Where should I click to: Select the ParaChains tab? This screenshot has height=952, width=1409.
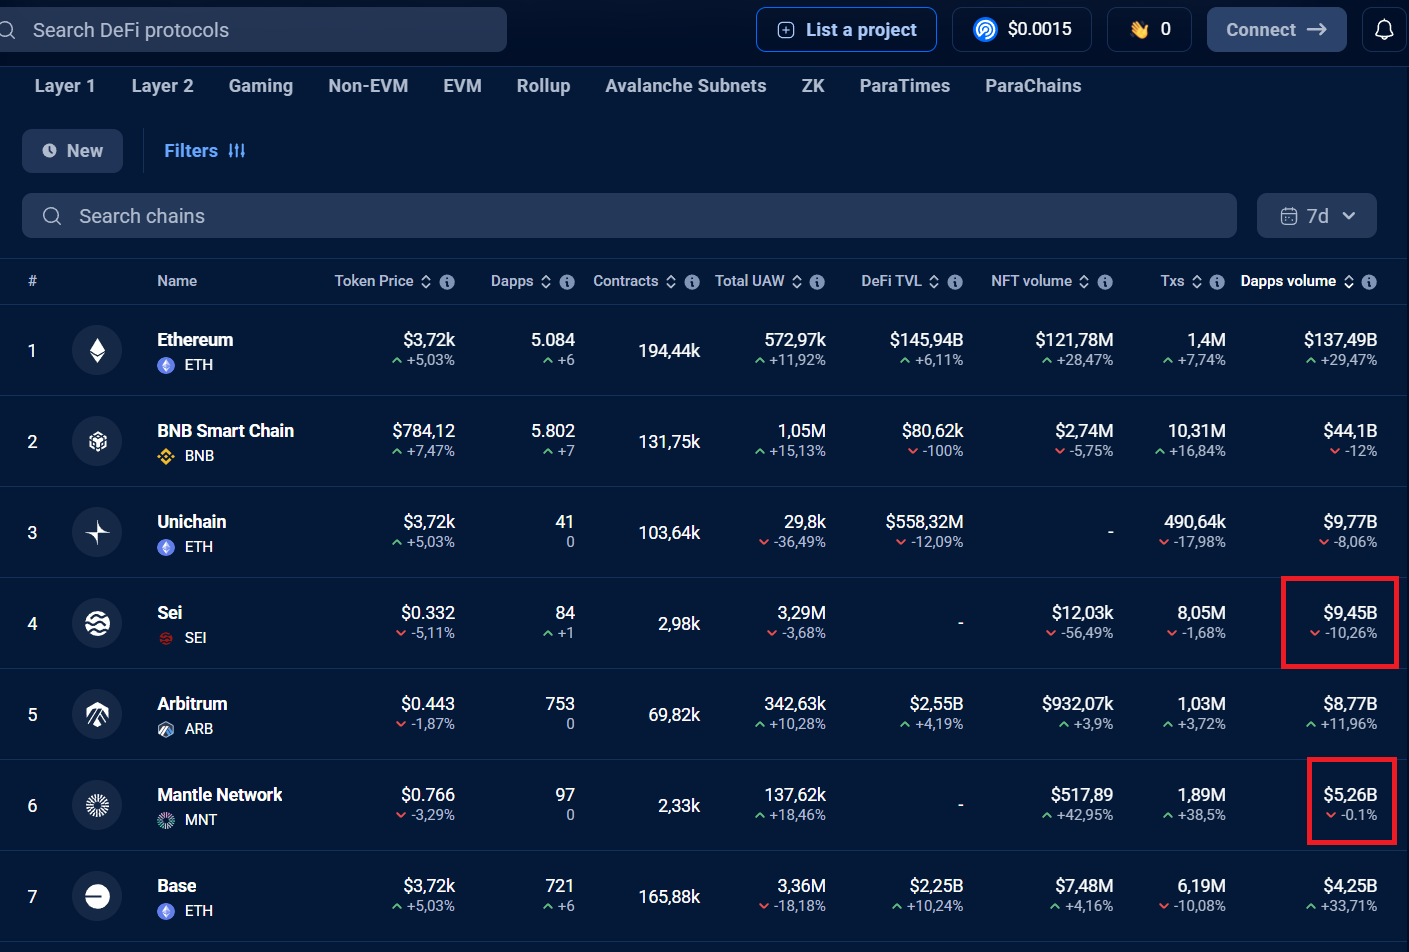point(1033,86)
